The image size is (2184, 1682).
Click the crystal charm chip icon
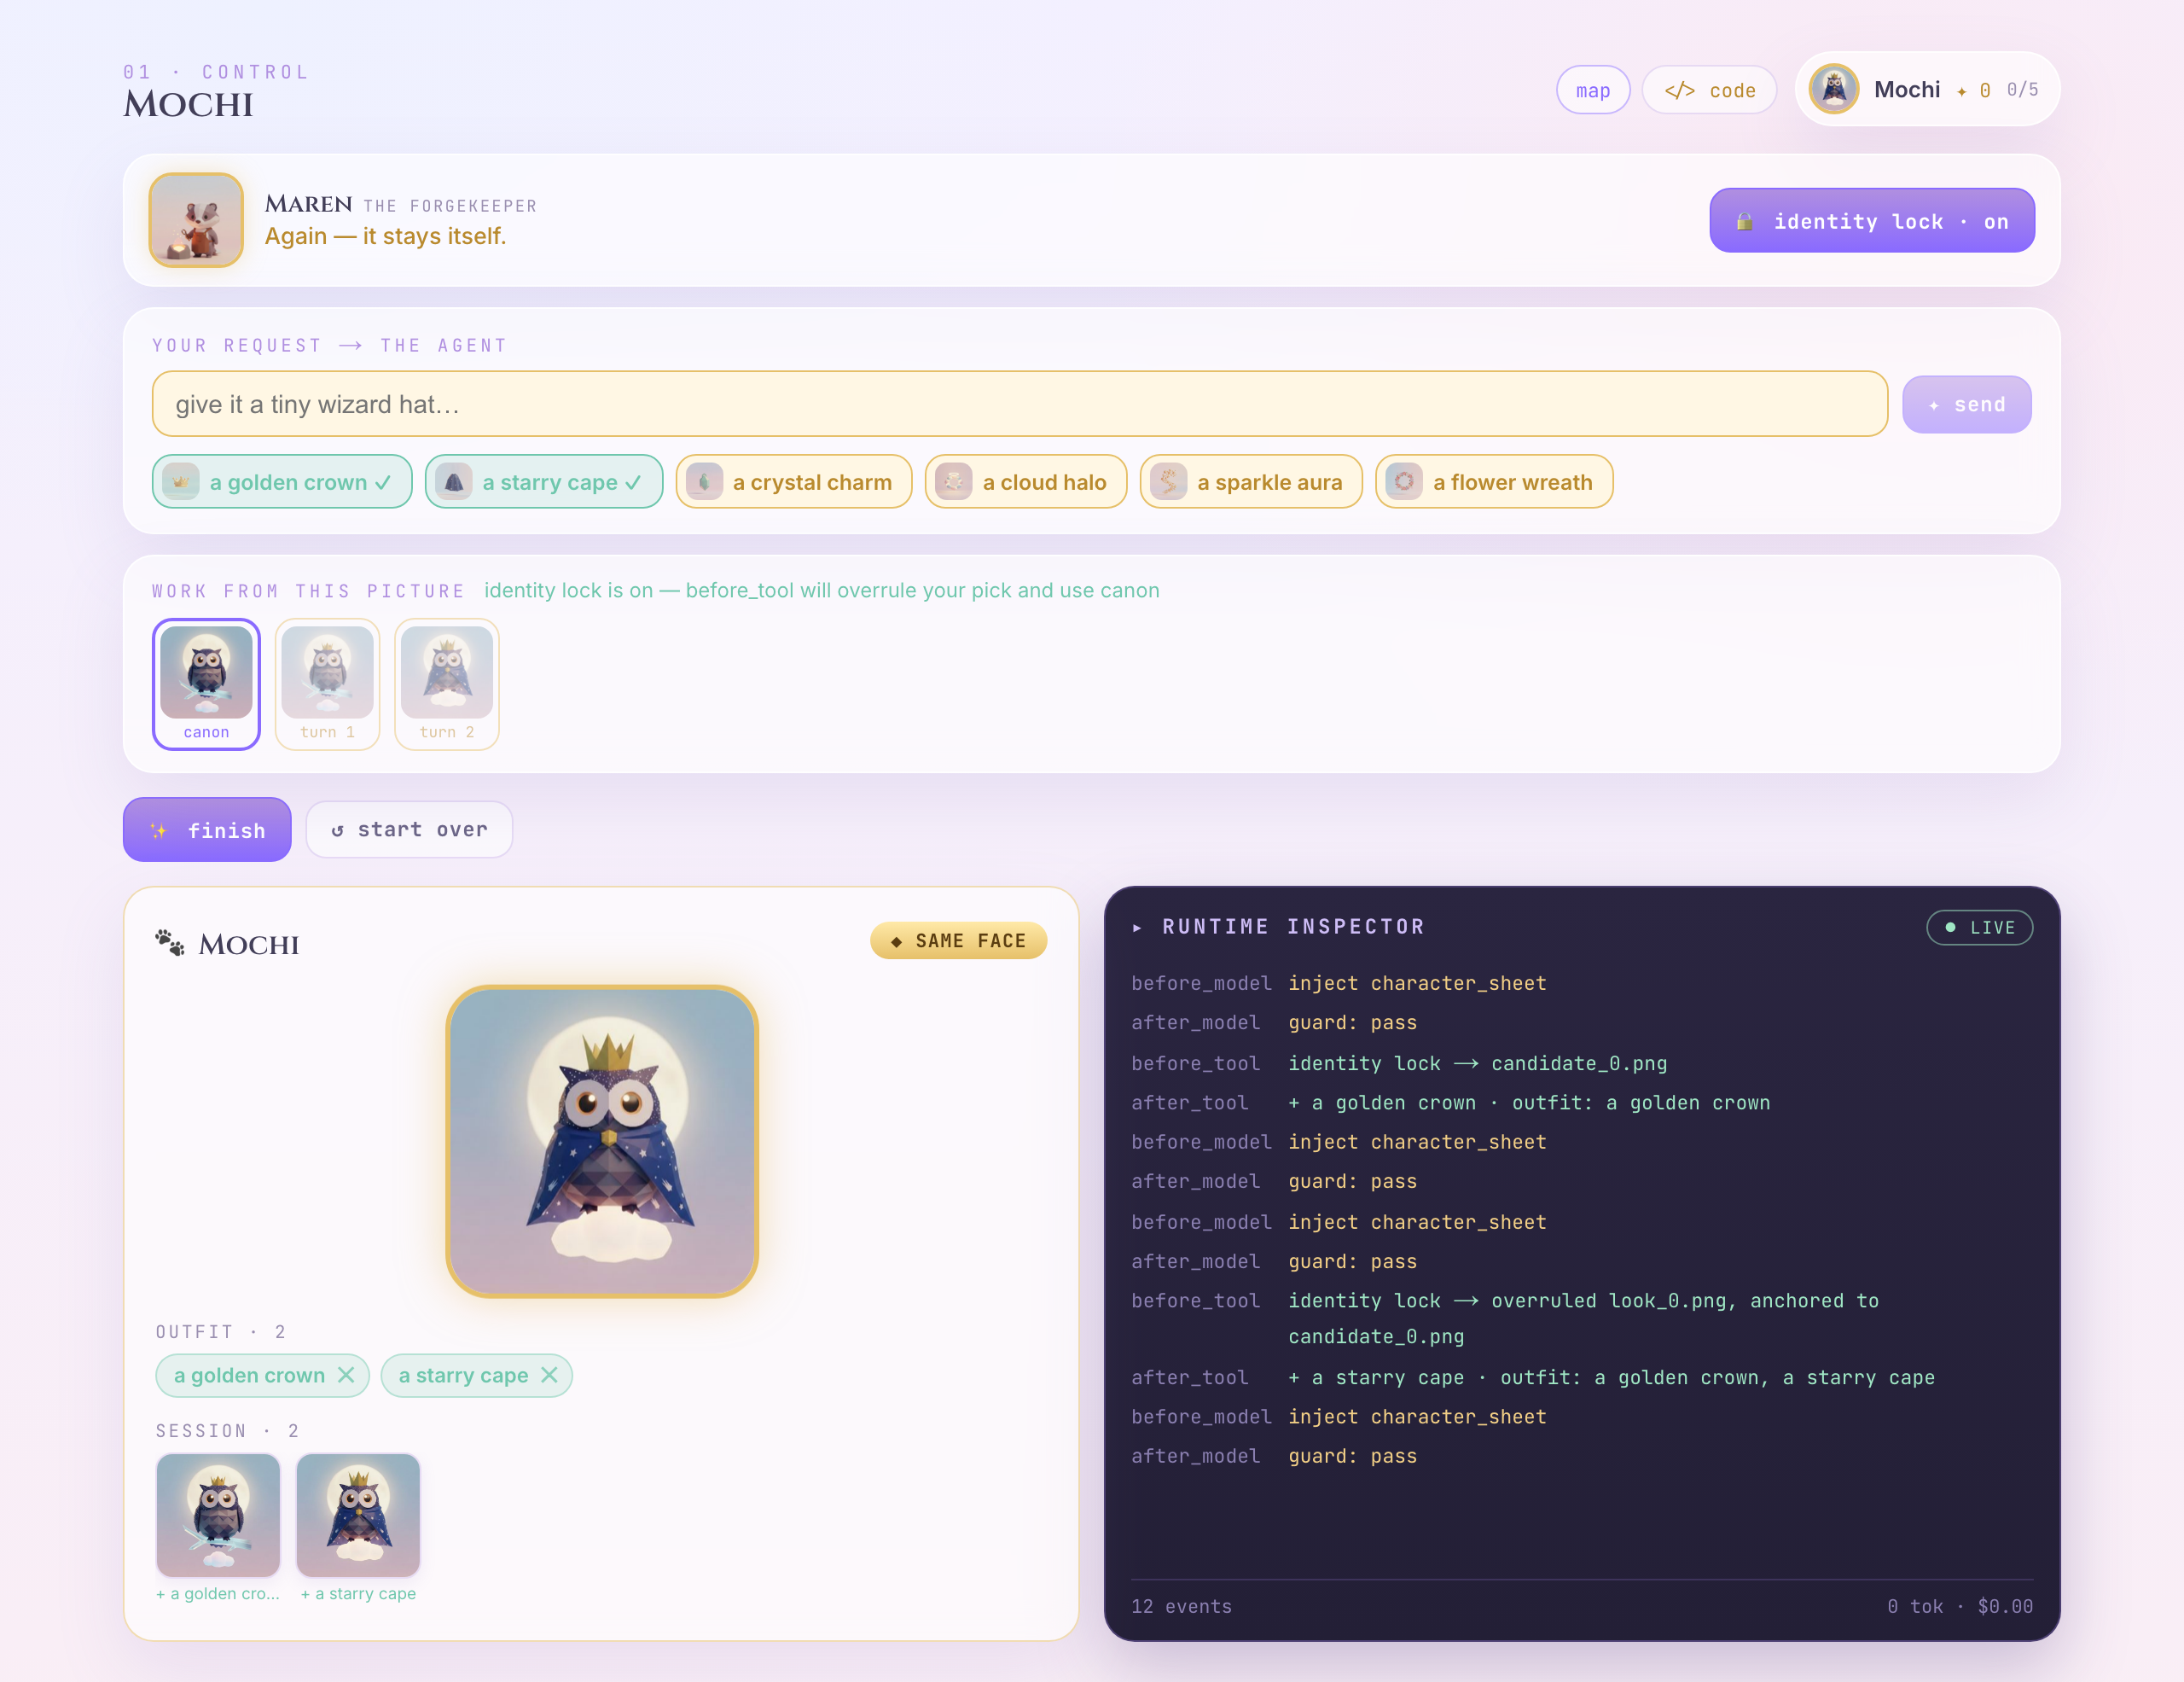704,482
